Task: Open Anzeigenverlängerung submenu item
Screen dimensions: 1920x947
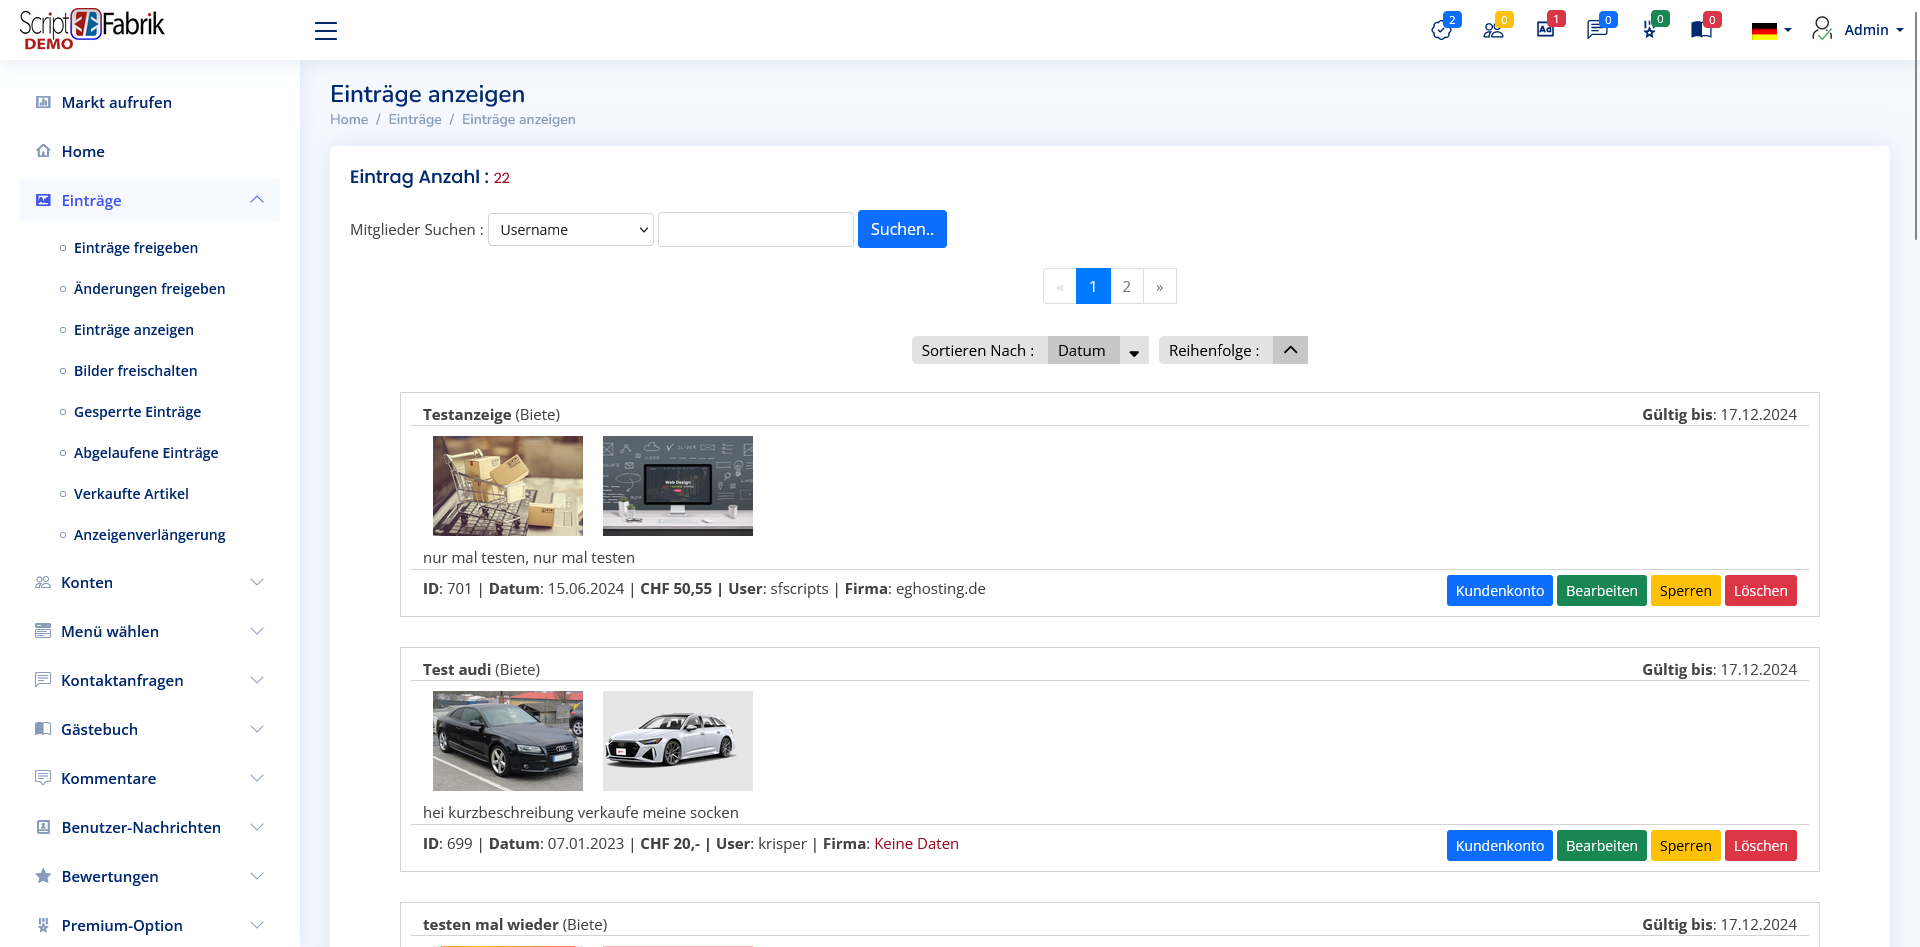Action: tap(150, 535)
